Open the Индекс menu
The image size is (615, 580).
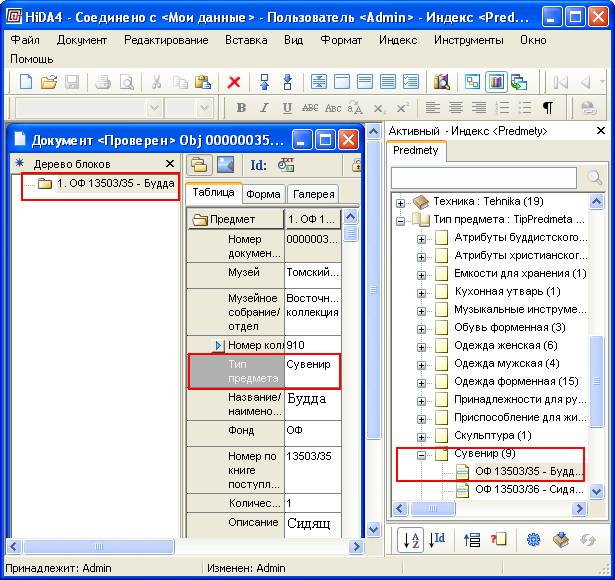[398, 40]
